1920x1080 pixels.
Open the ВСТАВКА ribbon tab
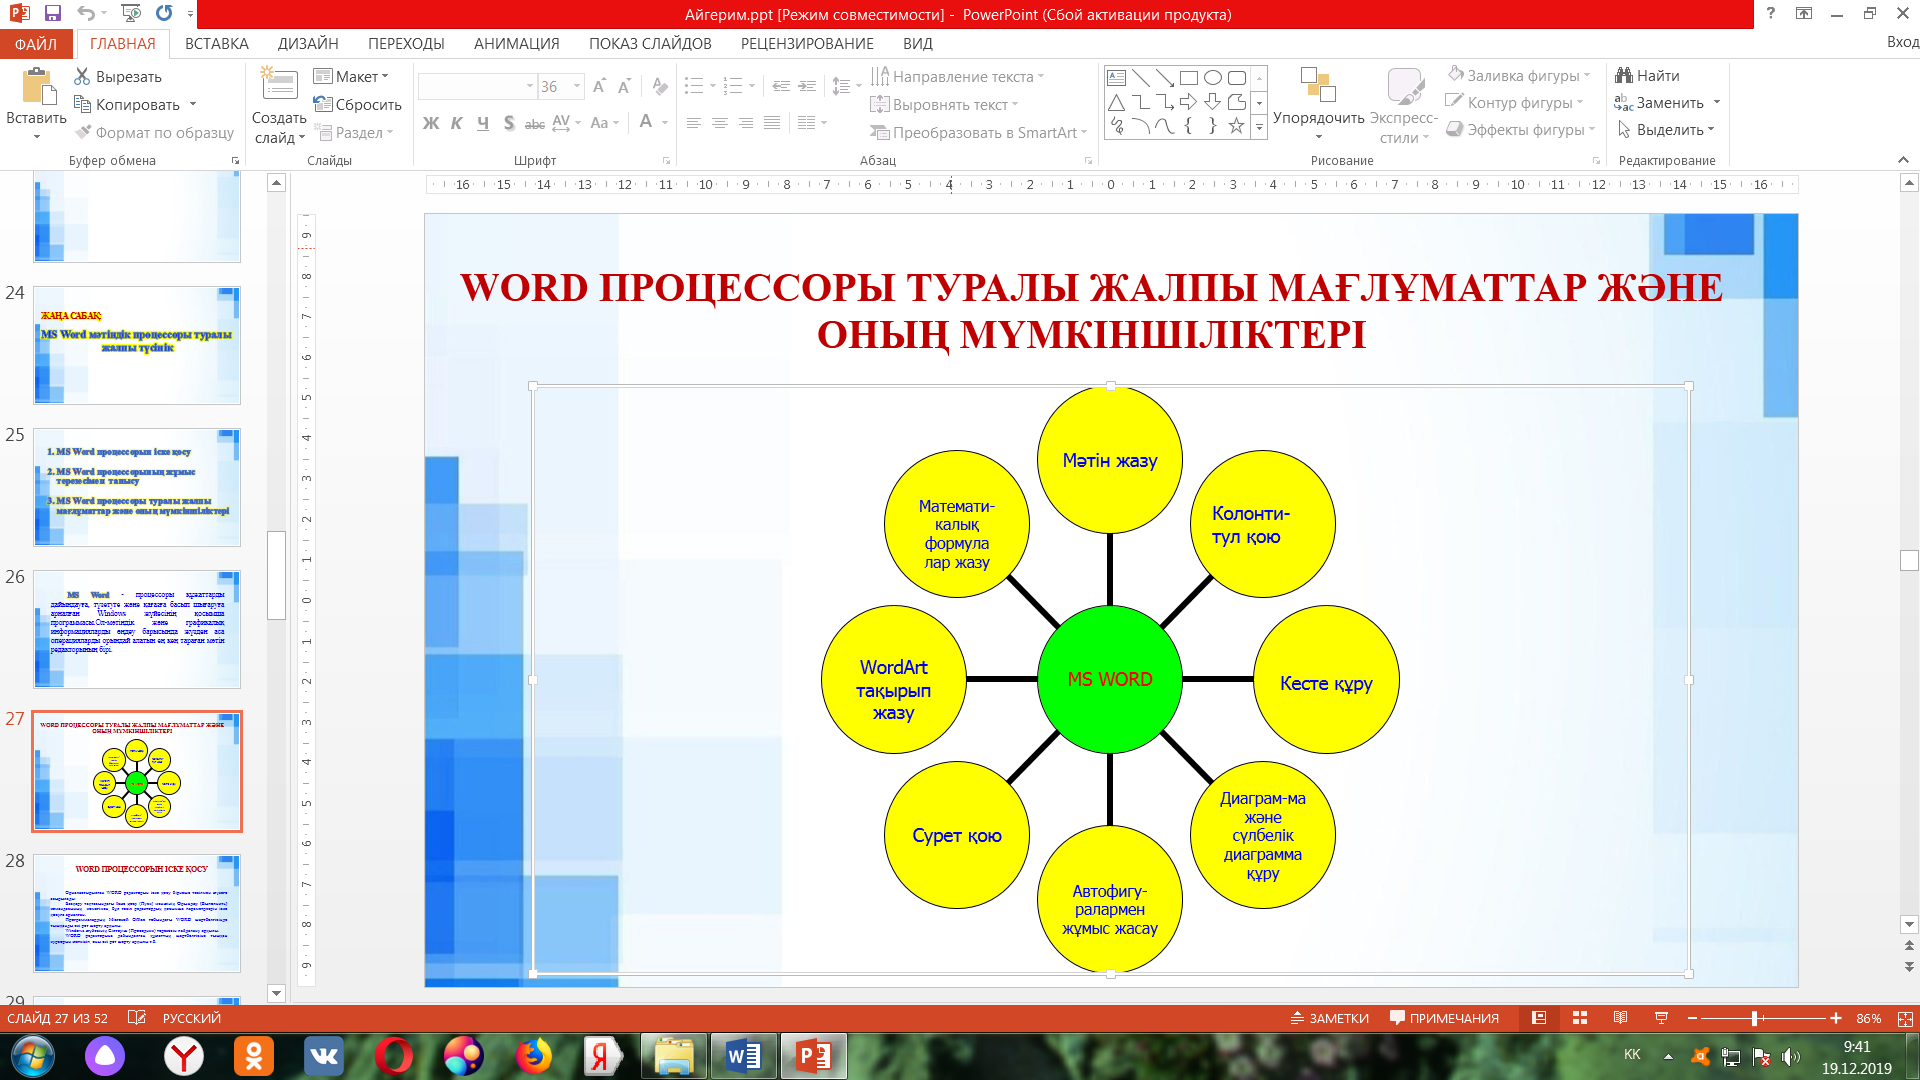(216, 44)
